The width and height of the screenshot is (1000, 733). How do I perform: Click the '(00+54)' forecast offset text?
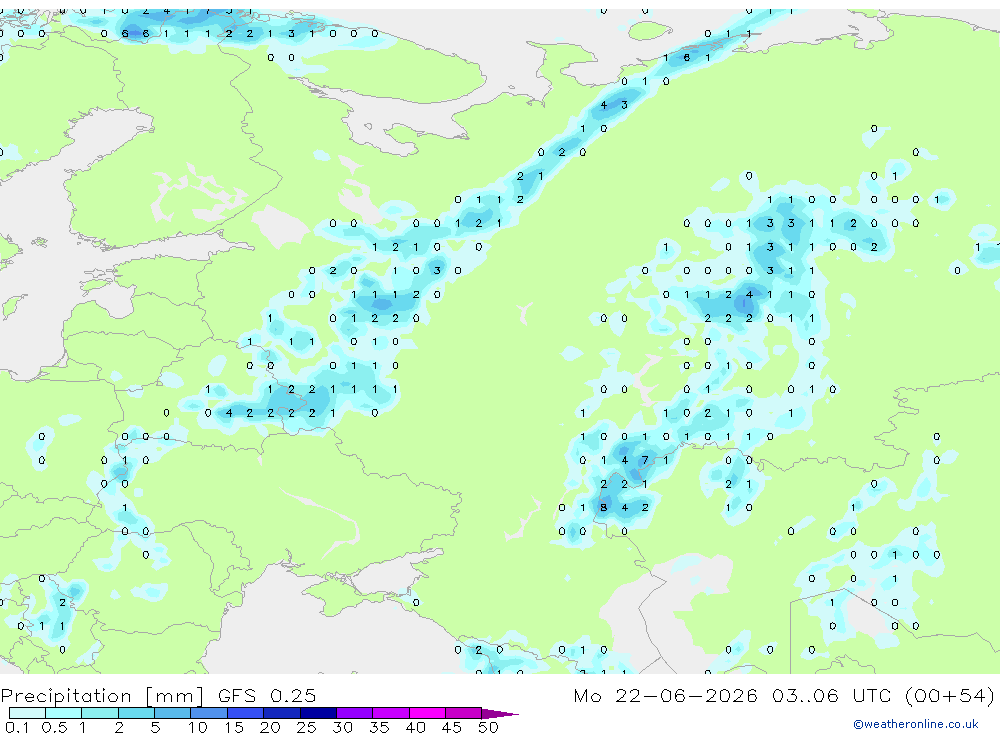[950, 695]
